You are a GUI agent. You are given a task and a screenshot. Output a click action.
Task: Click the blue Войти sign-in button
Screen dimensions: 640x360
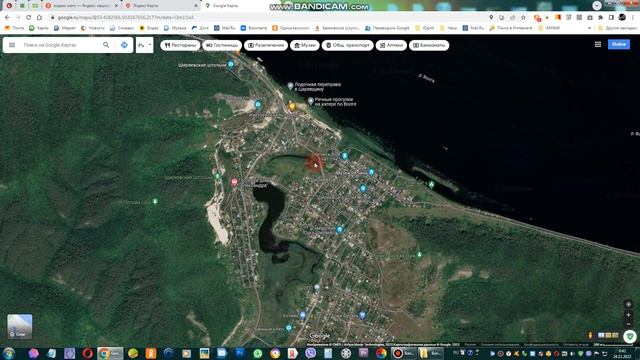[x=619, y=44]
